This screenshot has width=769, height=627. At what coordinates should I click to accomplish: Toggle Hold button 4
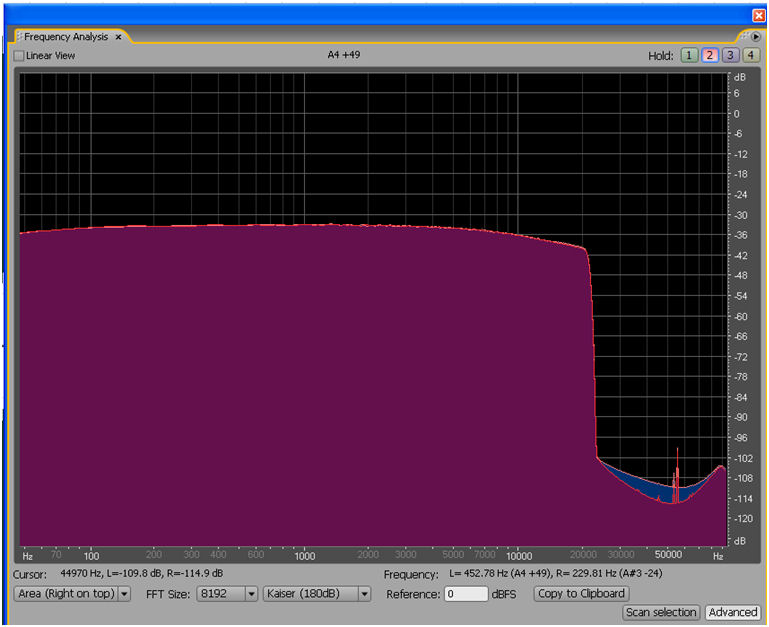(x=750, y=55)
